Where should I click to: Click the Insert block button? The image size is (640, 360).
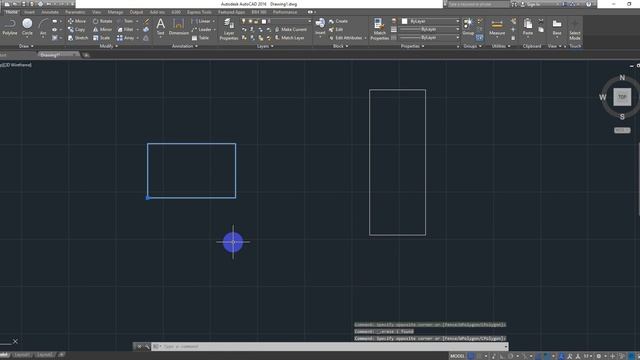pyautogui.click(x=320, y=27)
